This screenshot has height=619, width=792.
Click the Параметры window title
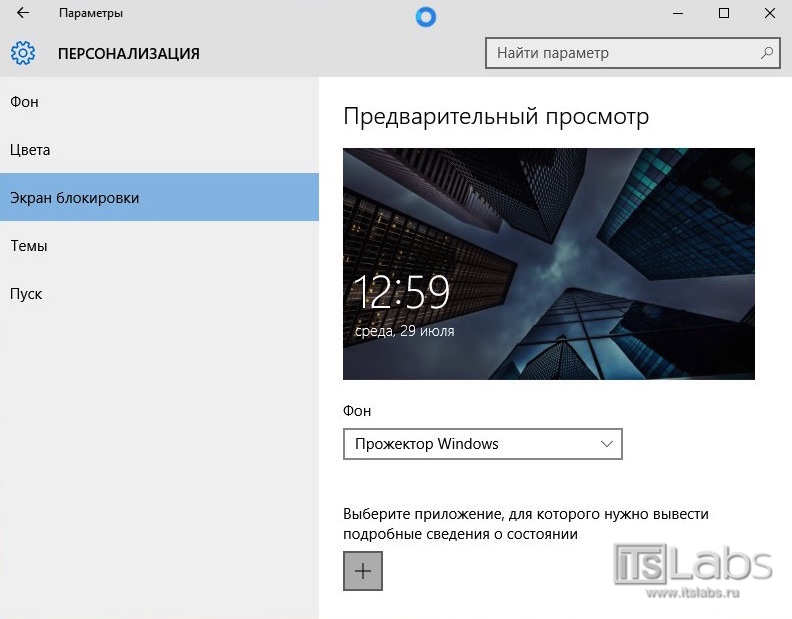(x=91, y=13)
